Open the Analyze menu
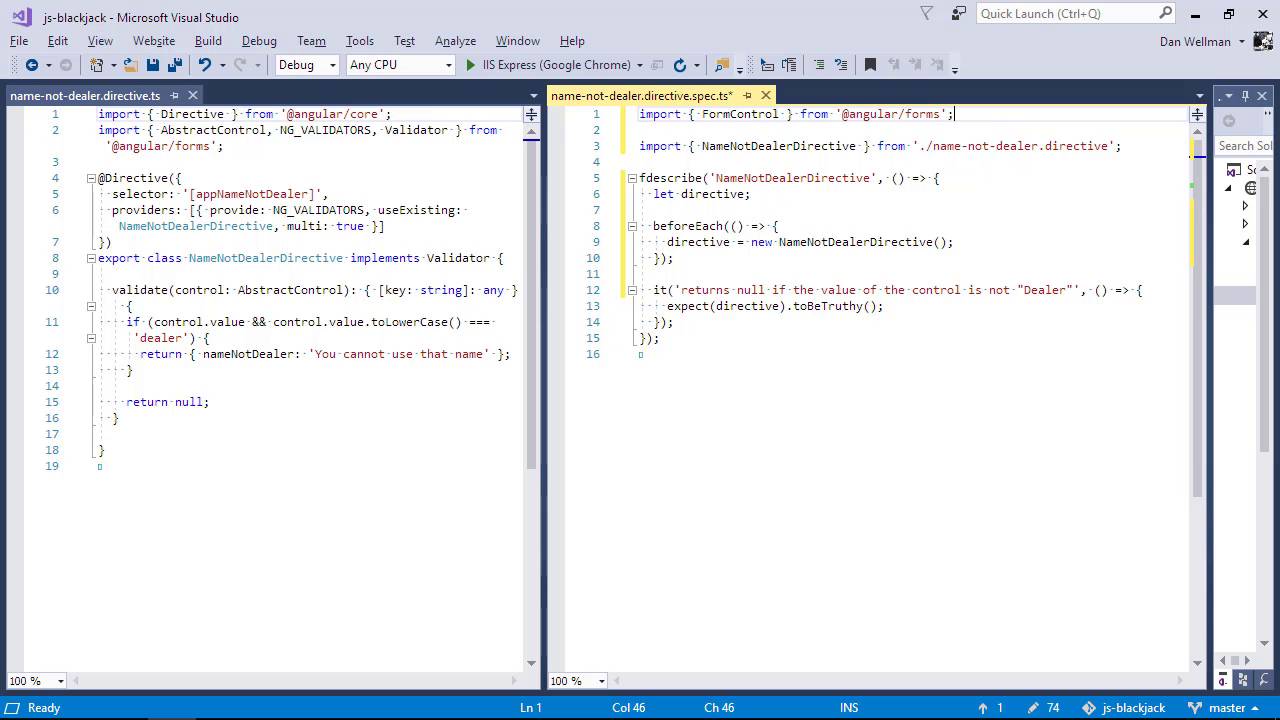Image resolution: width=1280 pixels, height=720 pixels. pyautogui.click(x=455, y=41)
